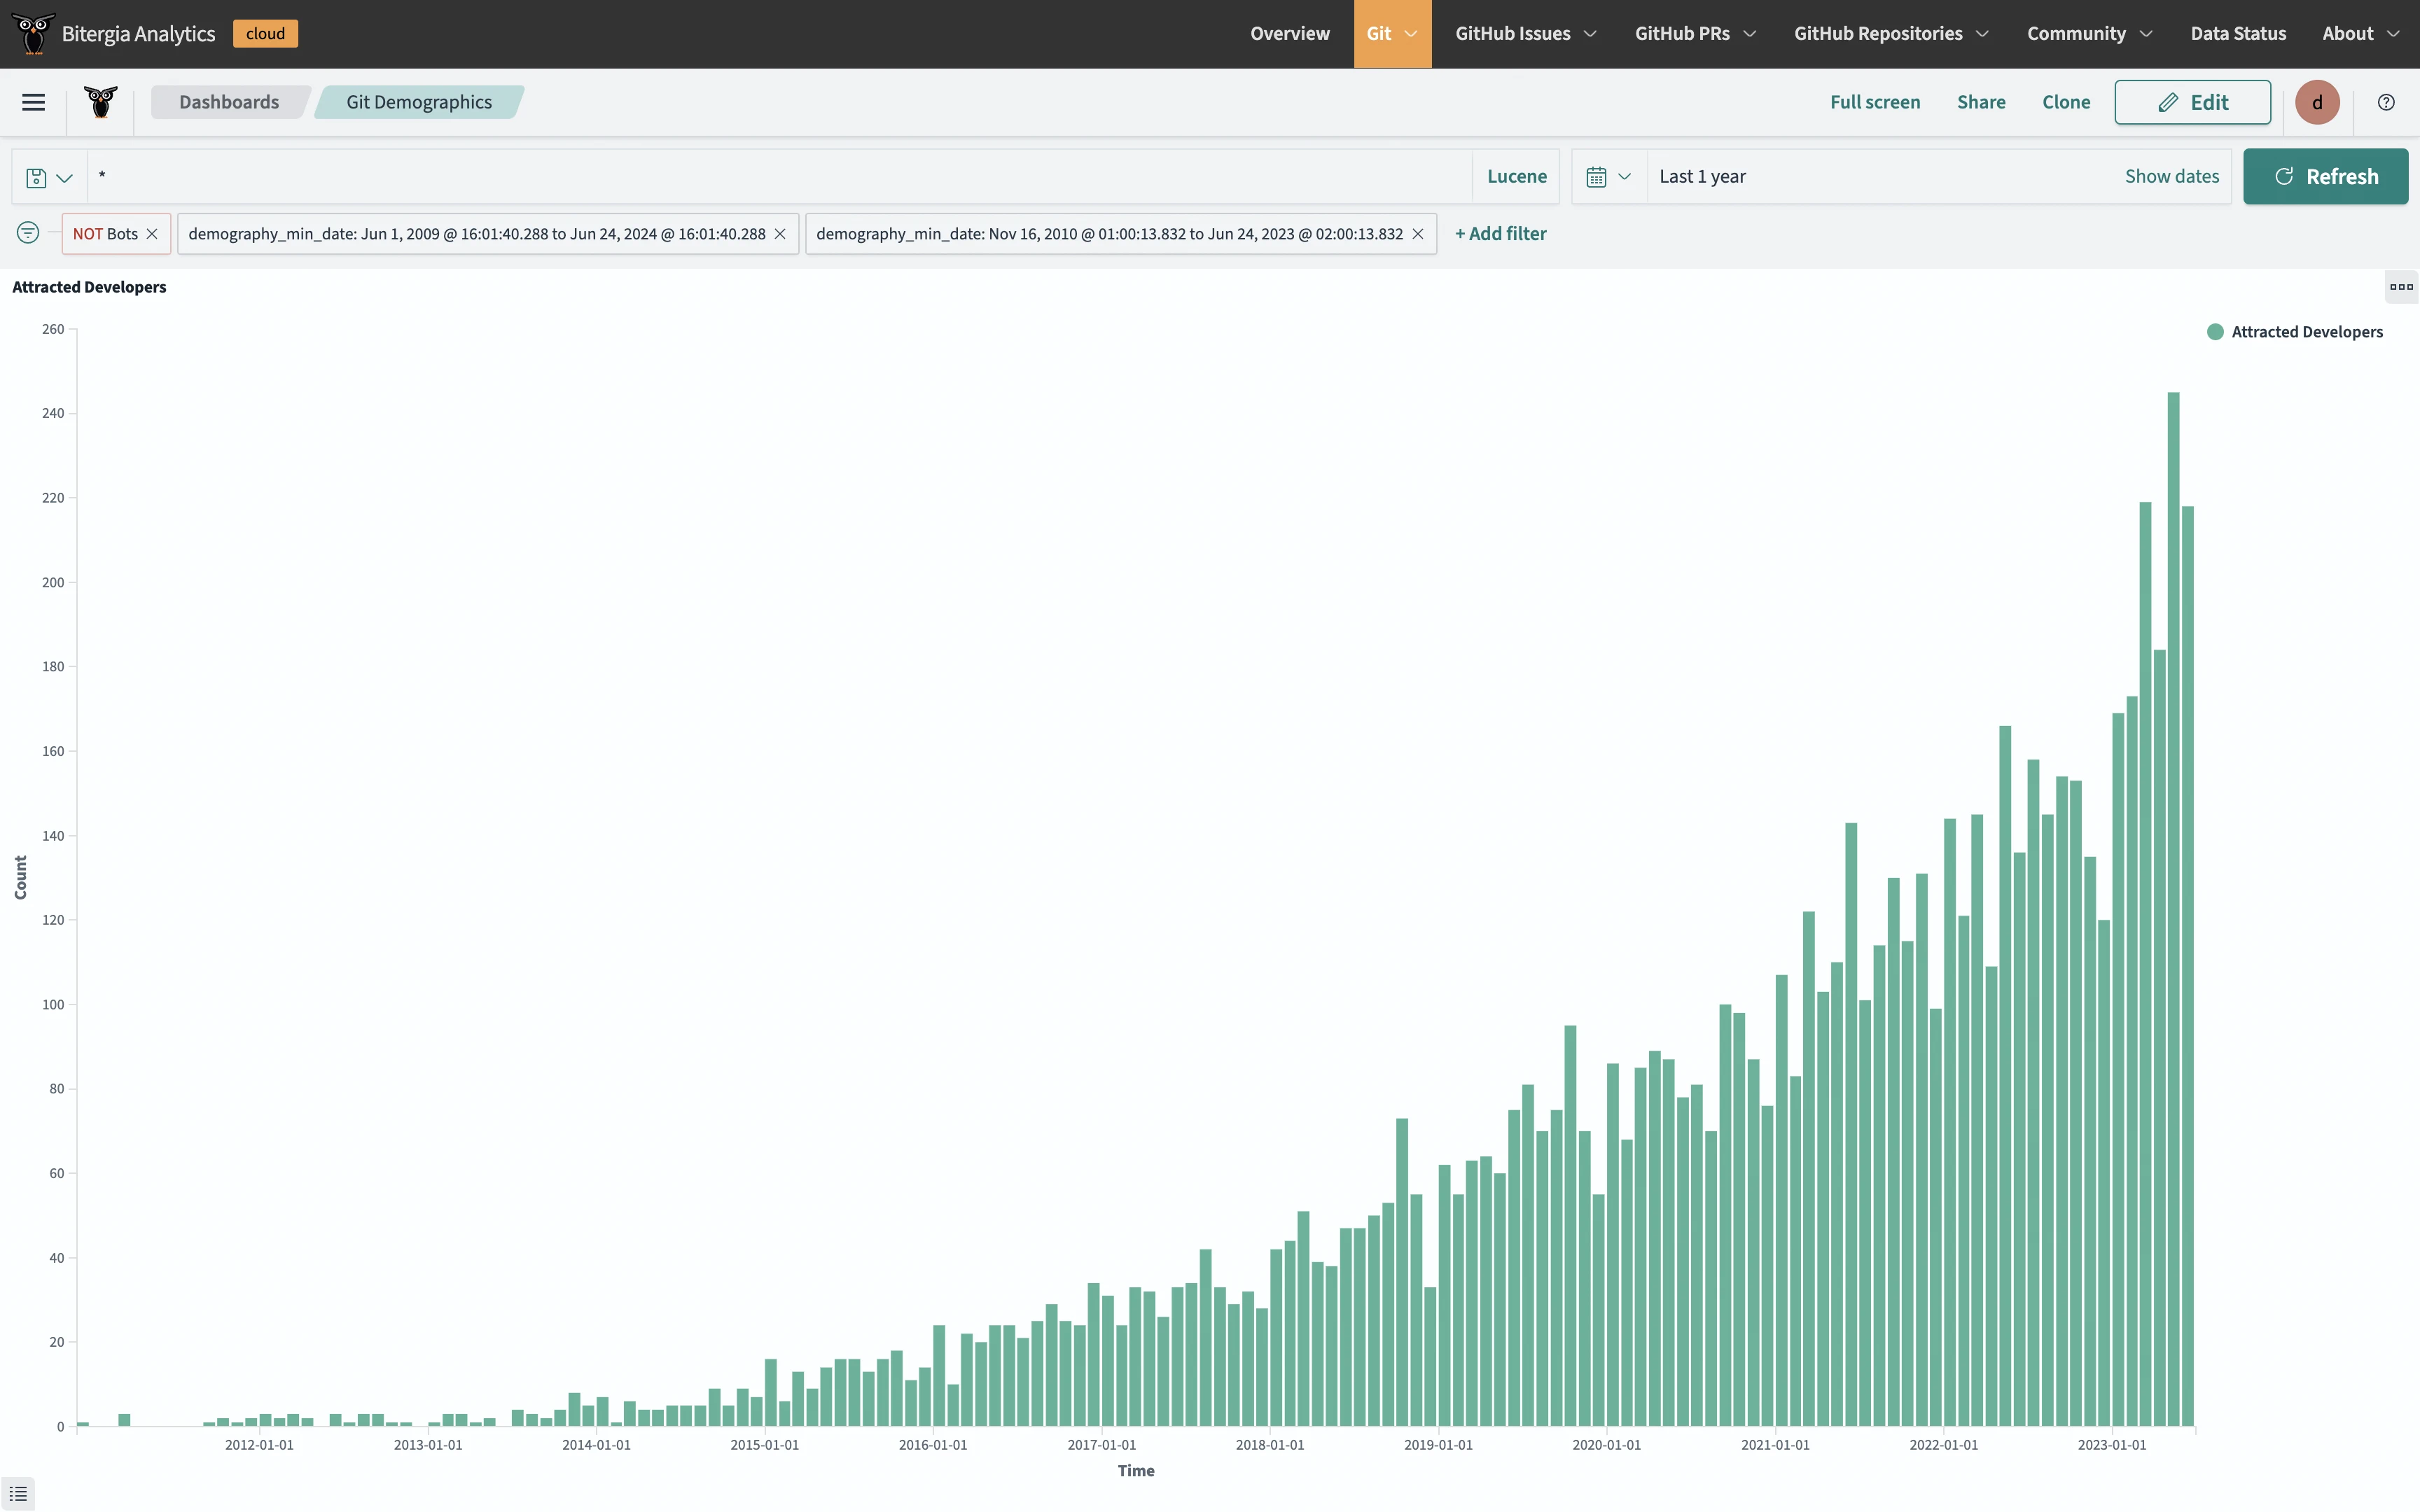Open the Community dropdown menu
The image size is (2420, 1512).
pyautogui.click(x=2089, y=33)
